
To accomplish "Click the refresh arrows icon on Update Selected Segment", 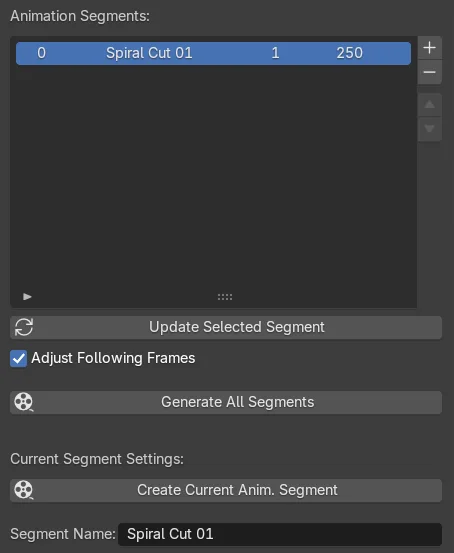I will point(24,327).
